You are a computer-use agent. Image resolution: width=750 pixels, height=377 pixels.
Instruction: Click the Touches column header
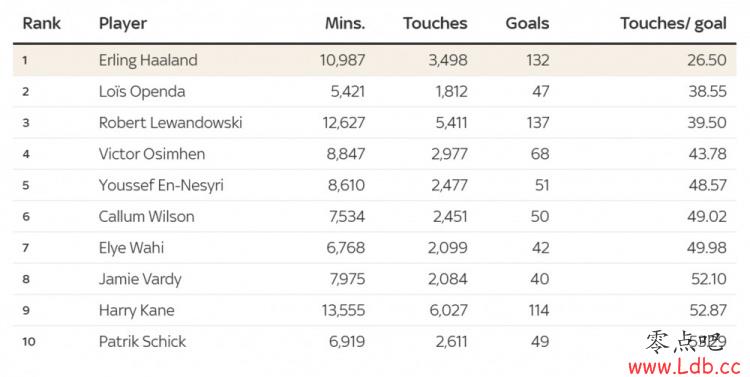[x=435, y=23]
